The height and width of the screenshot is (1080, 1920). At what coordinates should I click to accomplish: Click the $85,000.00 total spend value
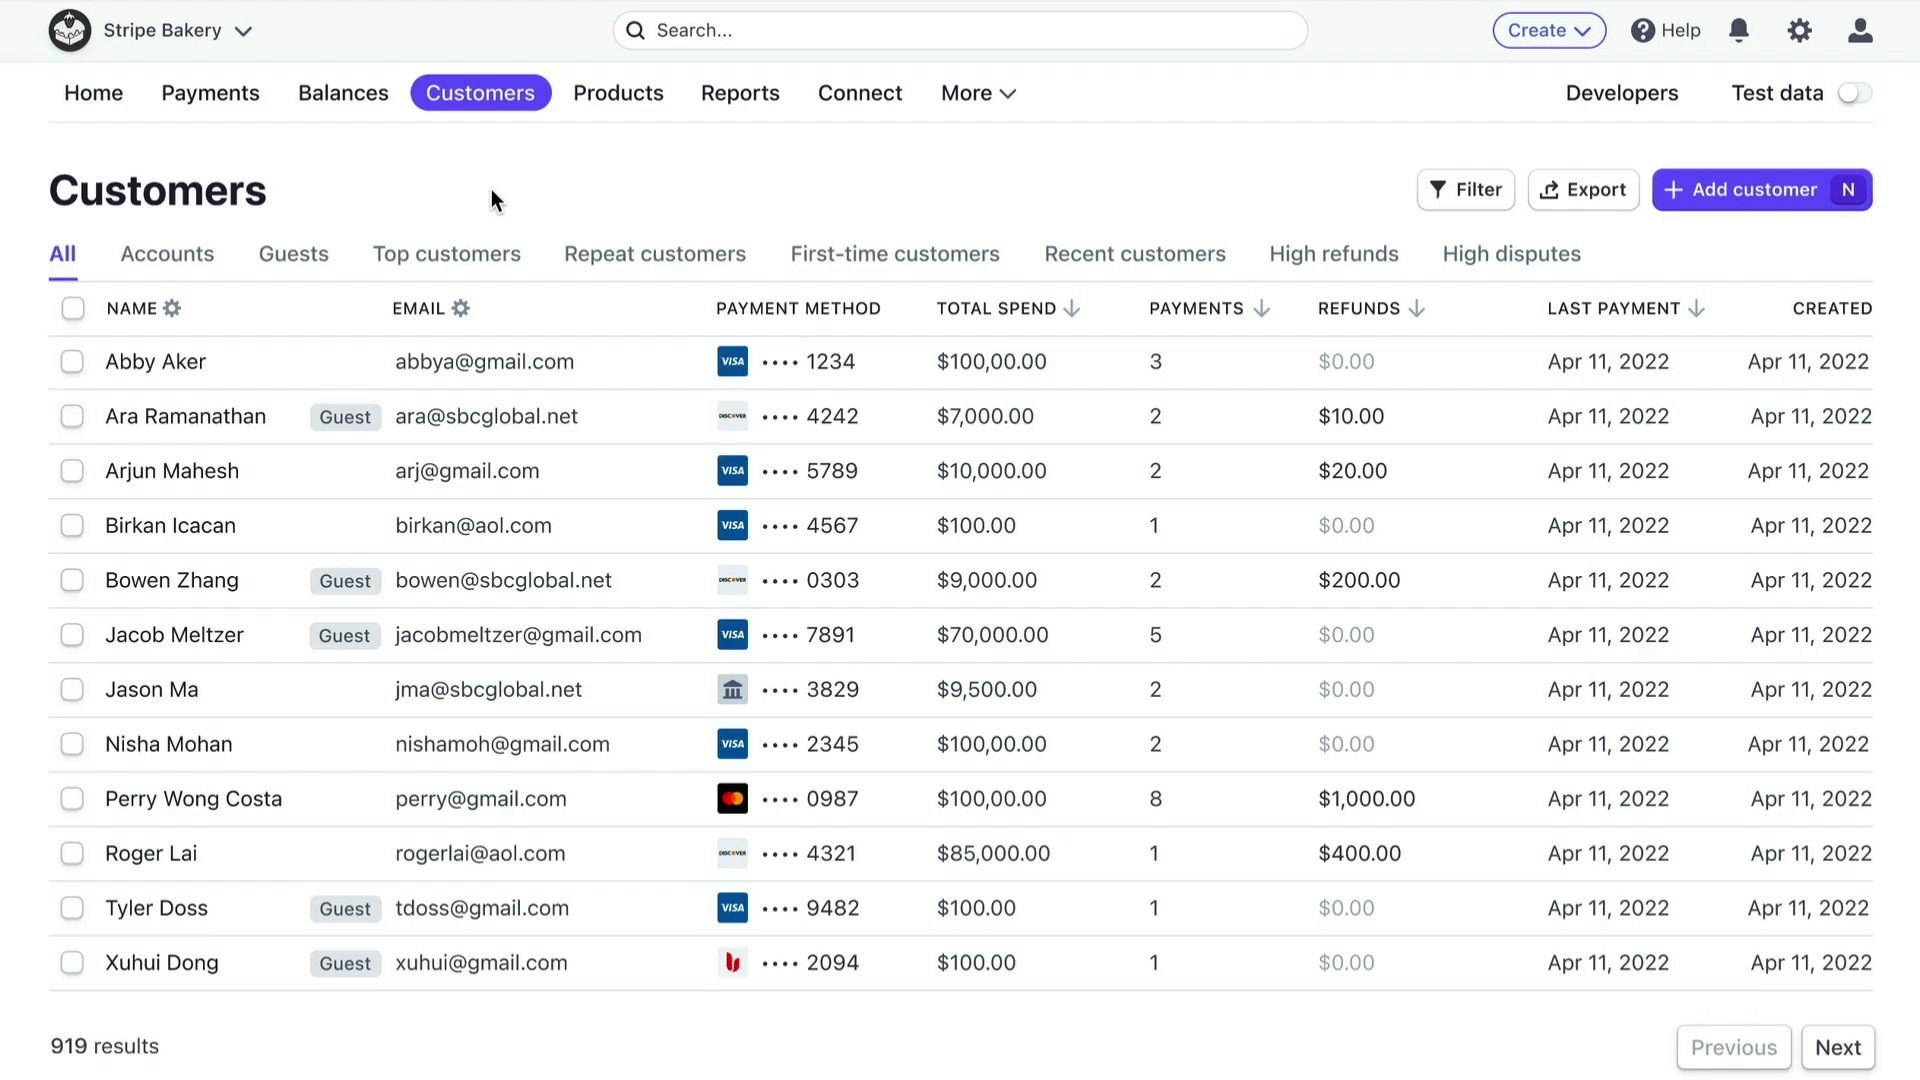pos(993,854)
